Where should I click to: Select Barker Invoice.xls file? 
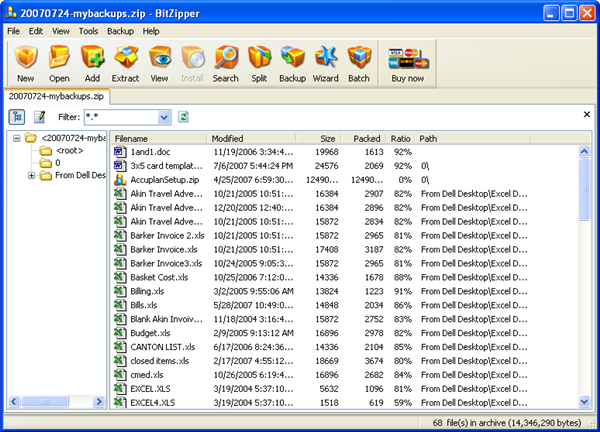(345, 249)
